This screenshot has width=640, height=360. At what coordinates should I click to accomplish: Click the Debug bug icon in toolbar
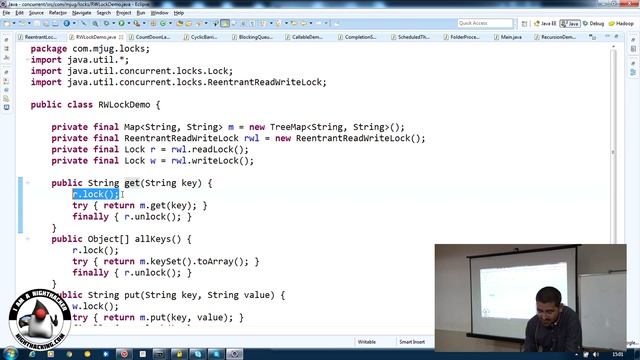(x=106, y=23)
